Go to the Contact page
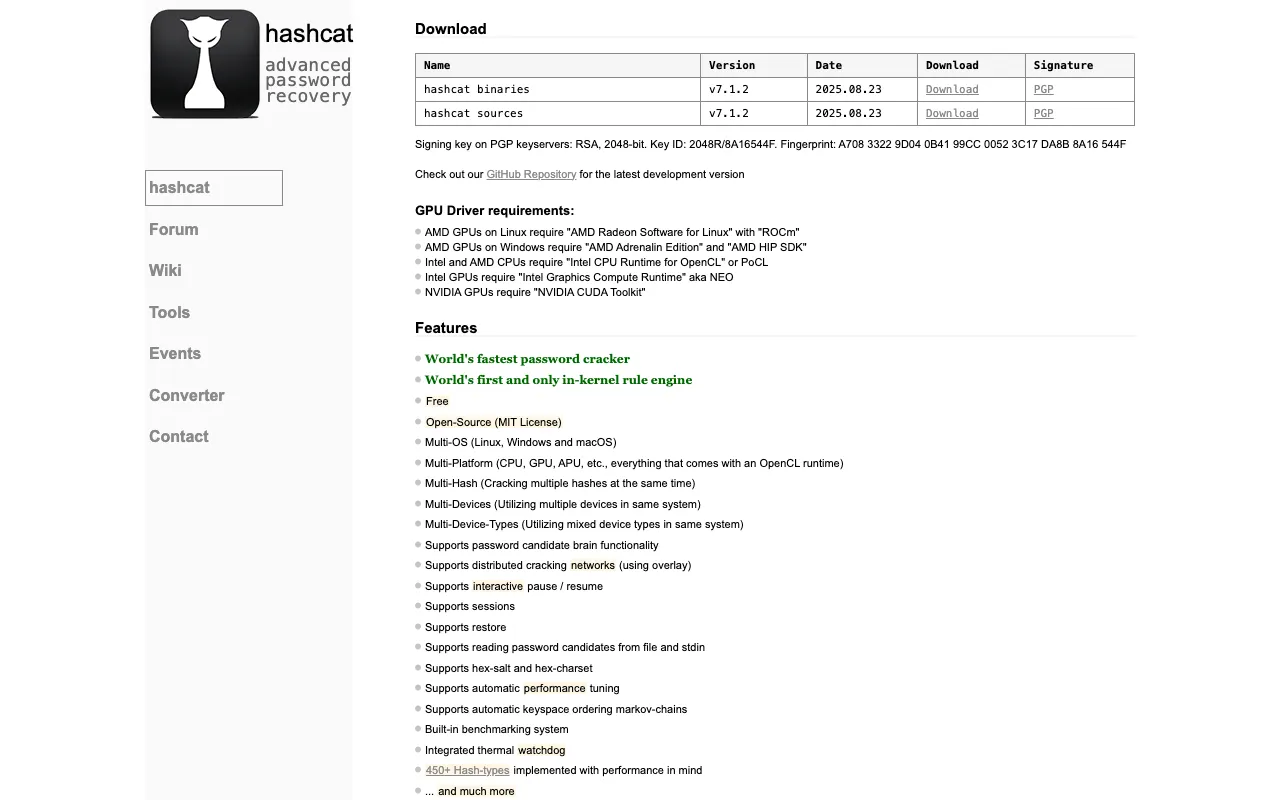The height and width of the screenshot is (800, 1280). pos(178,436)
